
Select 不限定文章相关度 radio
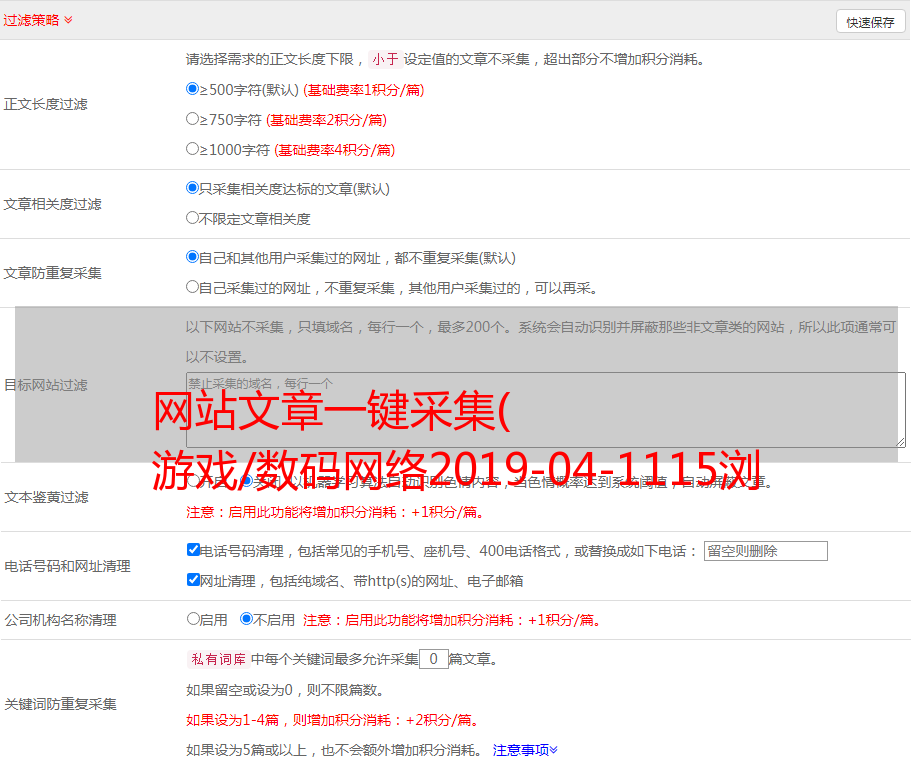(192, 218)
